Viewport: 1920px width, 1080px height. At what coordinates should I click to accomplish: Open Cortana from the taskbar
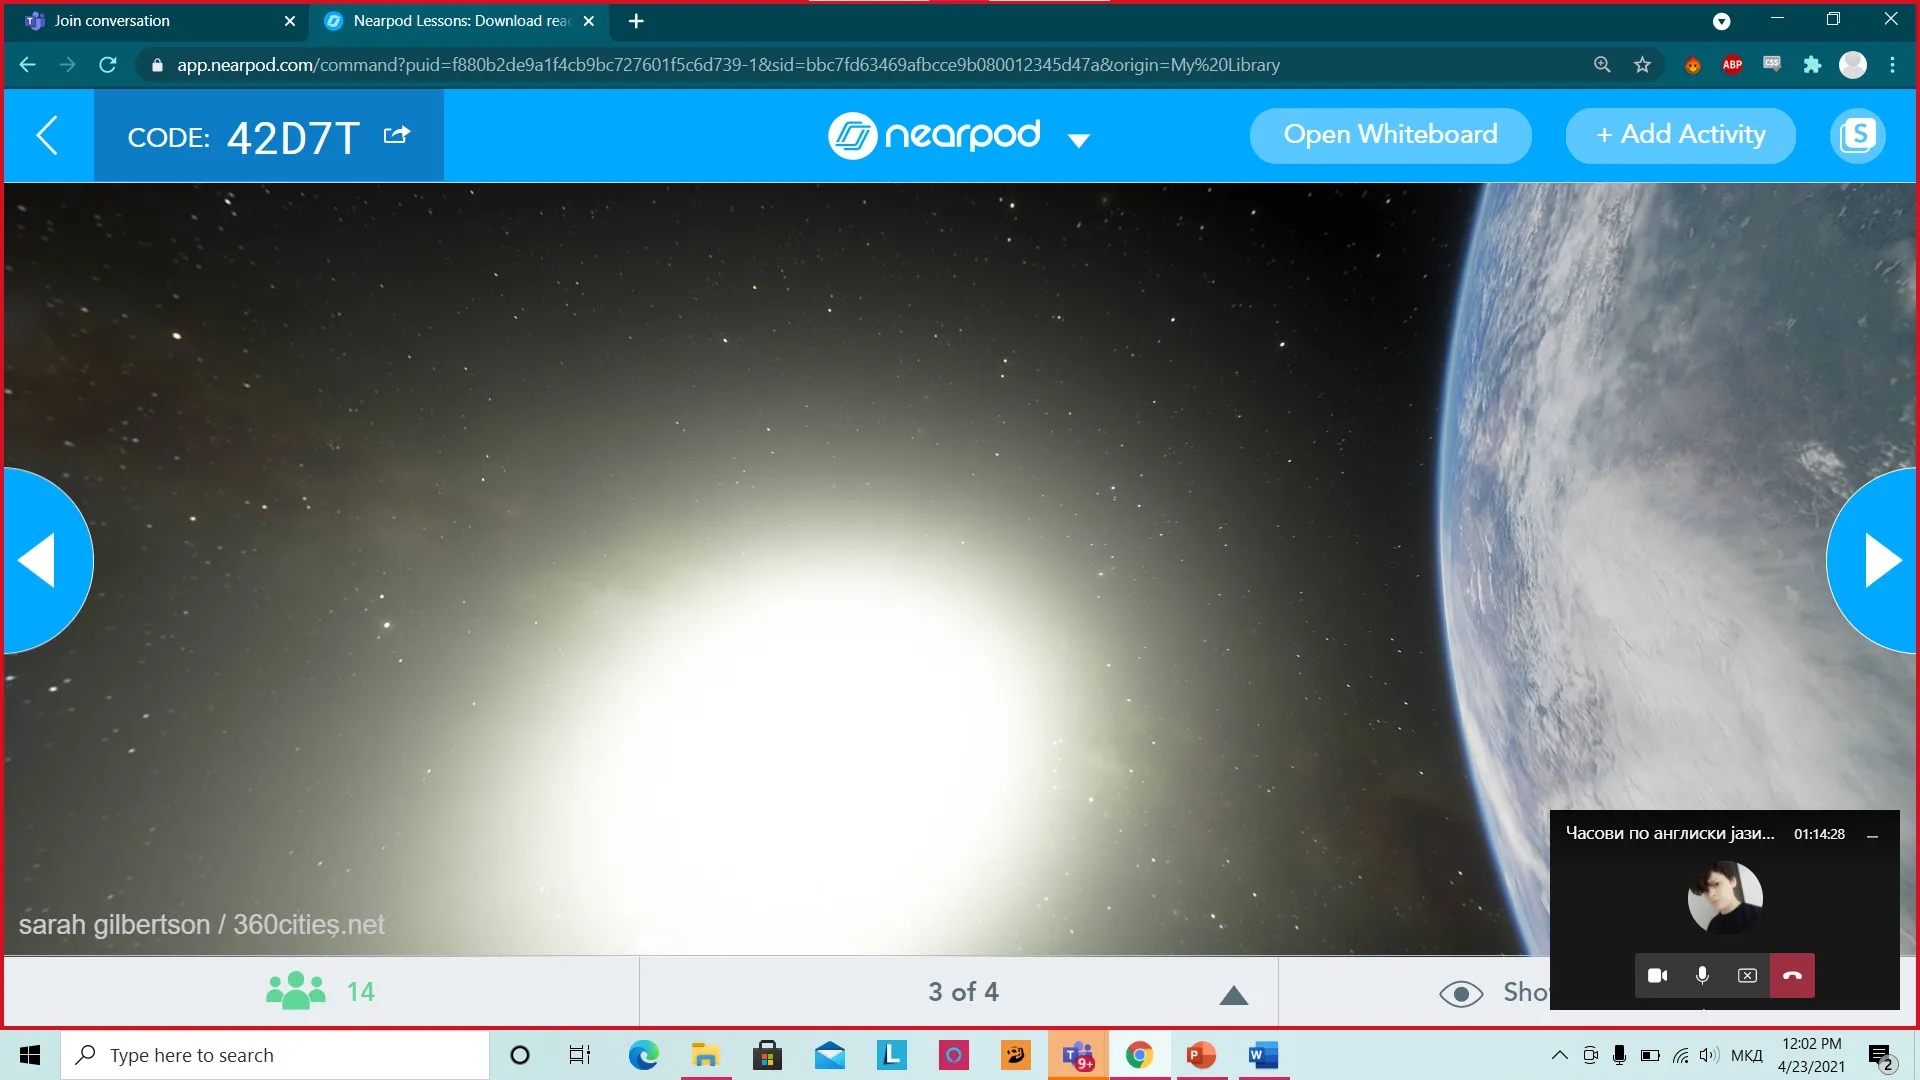(x=520, y=1055)
